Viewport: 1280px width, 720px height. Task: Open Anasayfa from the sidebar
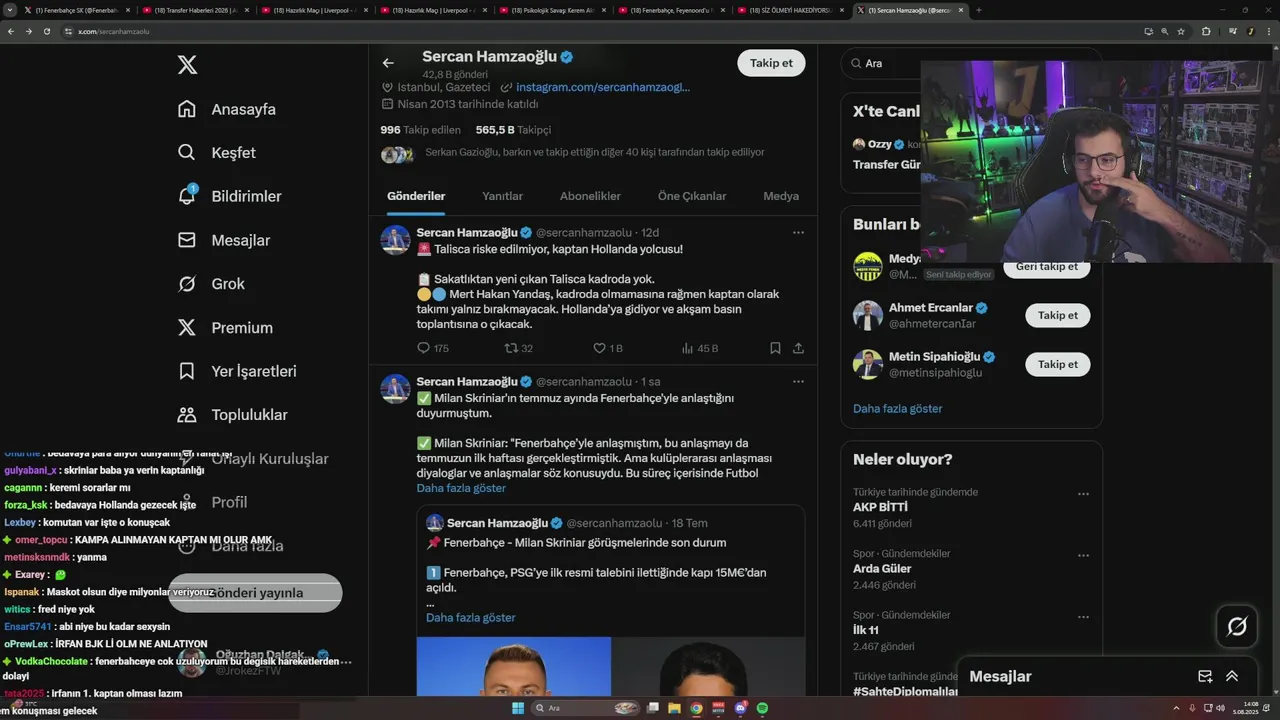(227, 109)
